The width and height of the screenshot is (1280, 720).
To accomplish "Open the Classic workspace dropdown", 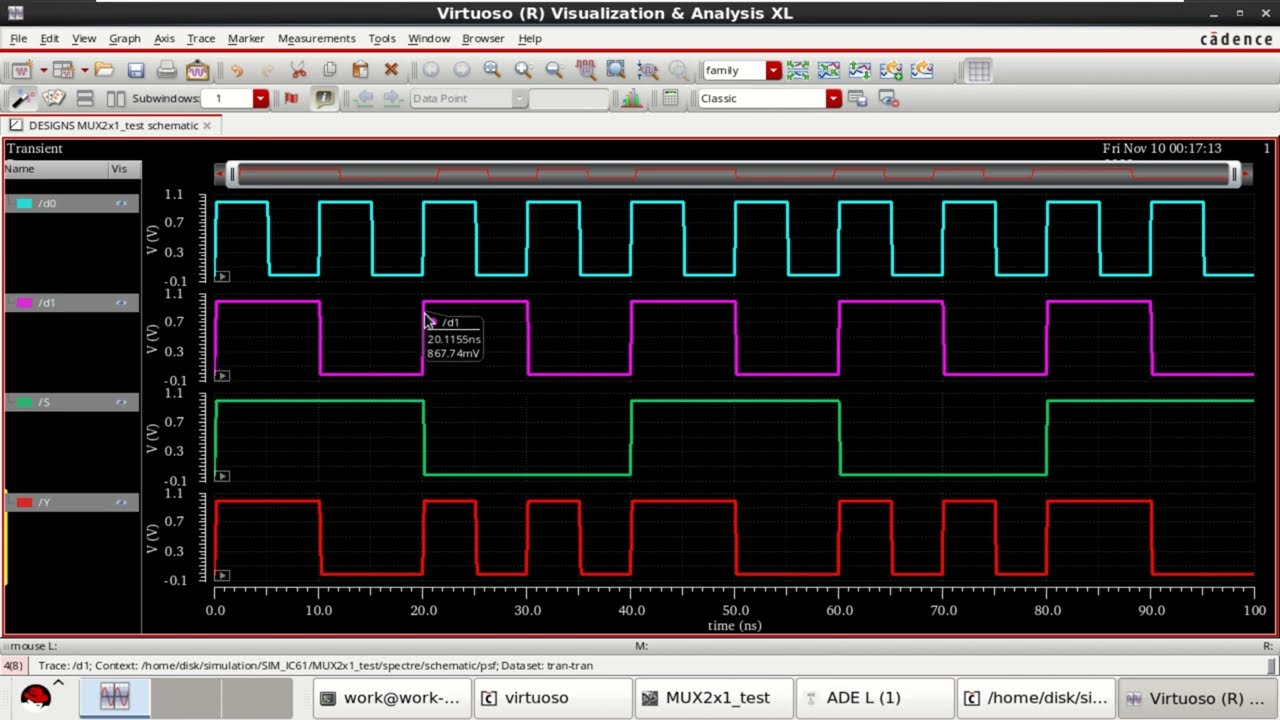I will [x=833, y=98].
